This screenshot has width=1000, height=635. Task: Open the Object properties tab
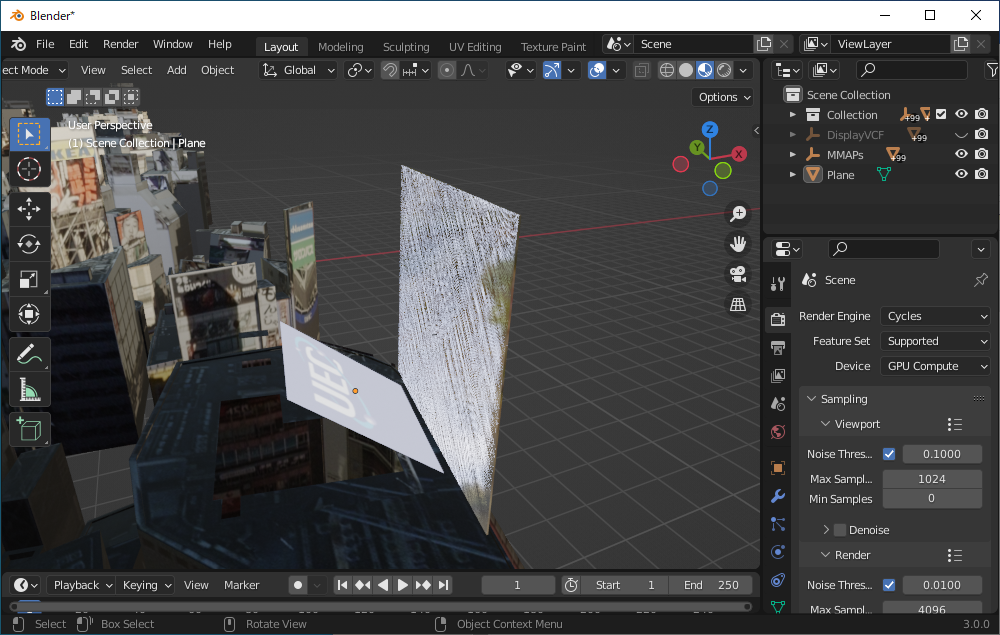(x=777, y=467)
